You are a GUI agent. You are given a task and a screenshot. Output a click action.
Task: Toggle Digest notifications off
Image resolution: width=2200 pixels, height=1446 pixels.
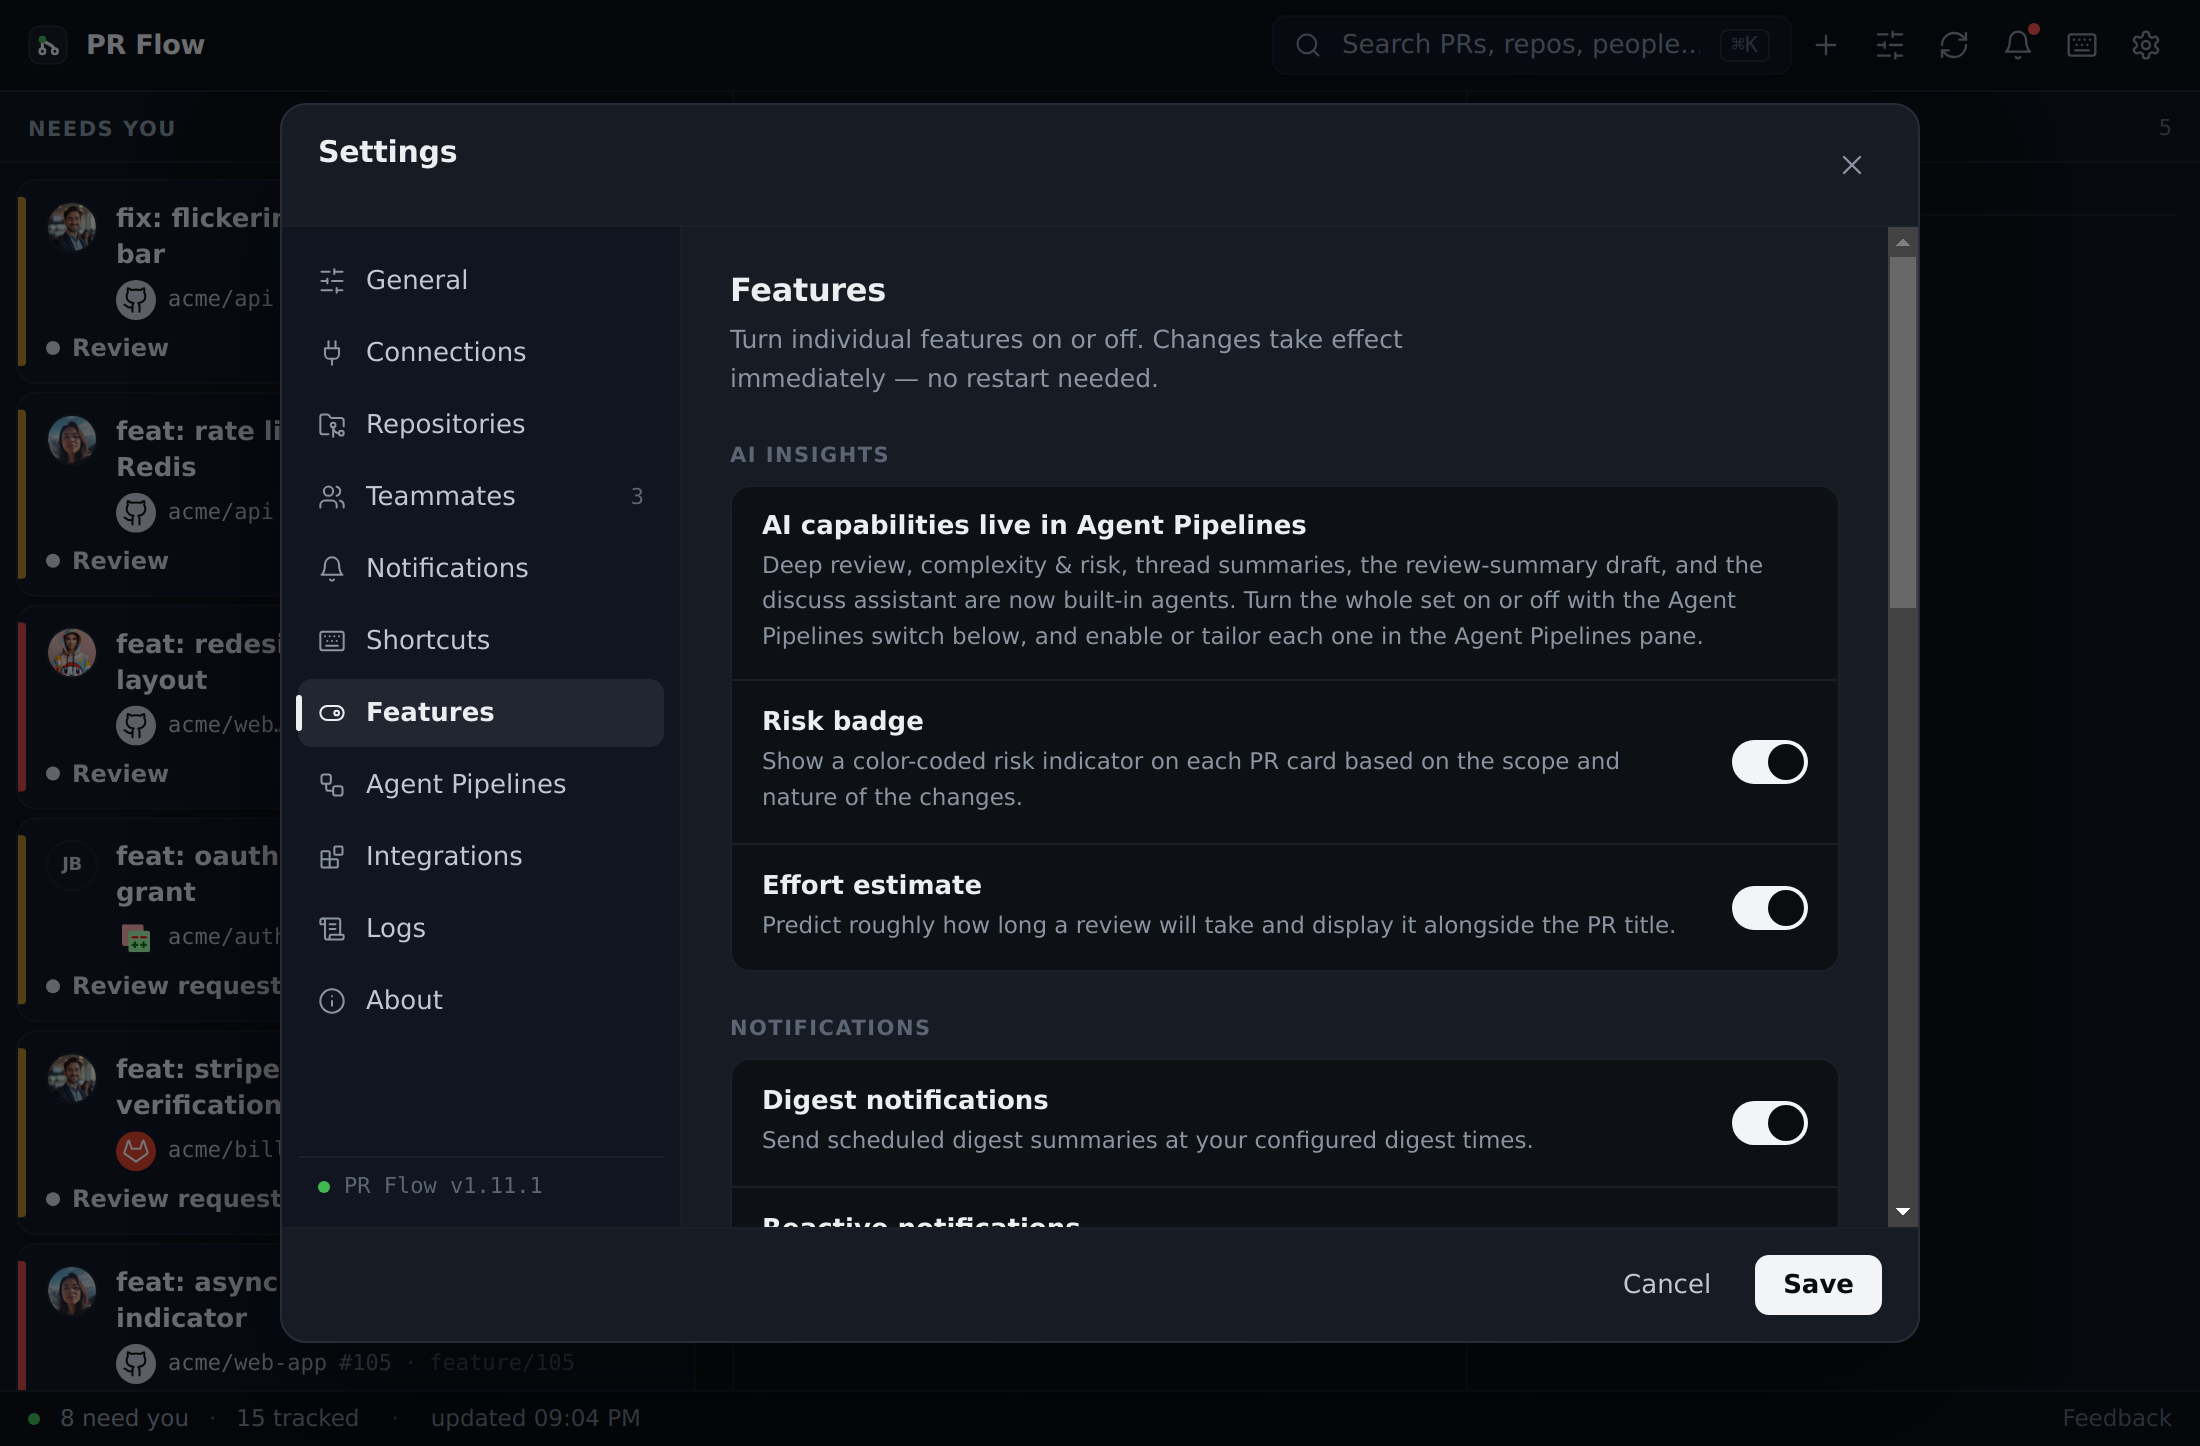[x=1769, y=1123]
